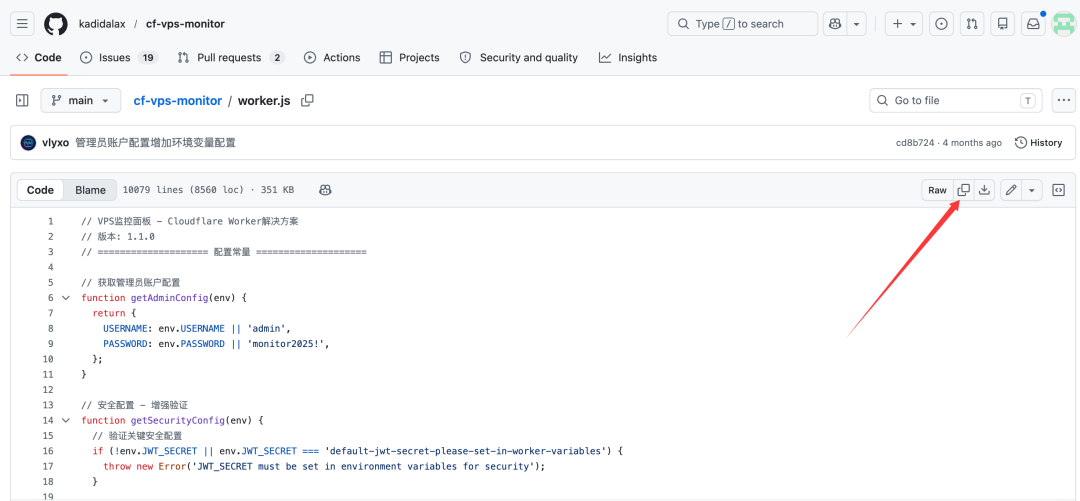Open more file actions ellipsis menu
The width and height of the screenshot is (1080, 501).
click(1064, 101)
